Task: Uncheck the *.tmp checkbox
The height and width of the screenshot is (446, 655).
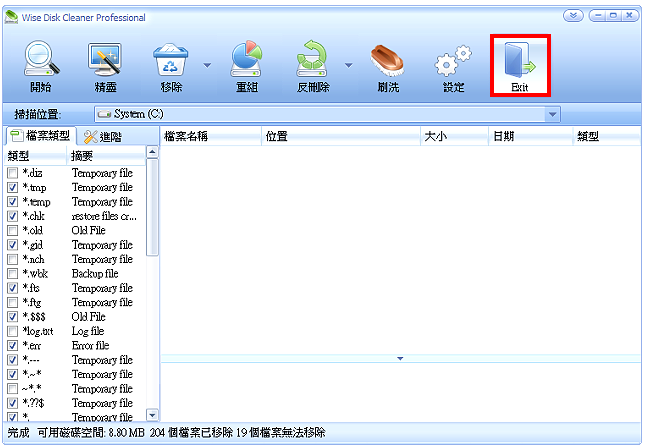Action: click(x=13, y=187)
